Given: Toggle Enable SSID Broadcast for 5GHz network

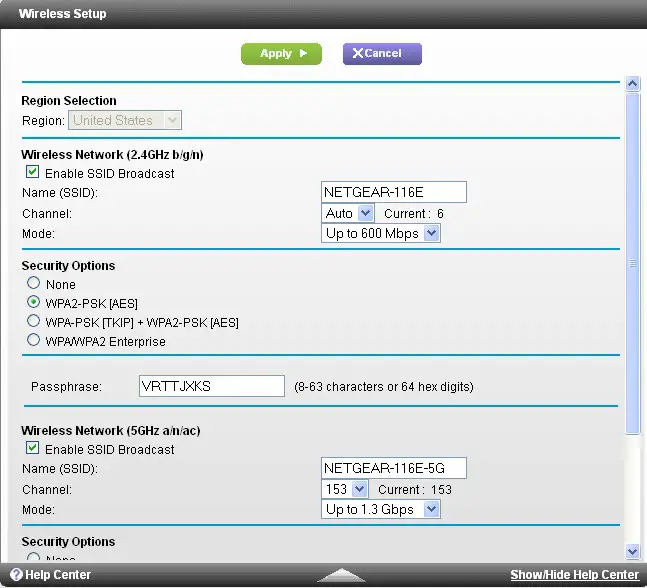Looking at the screenshot, I should (x=33, y=449).
